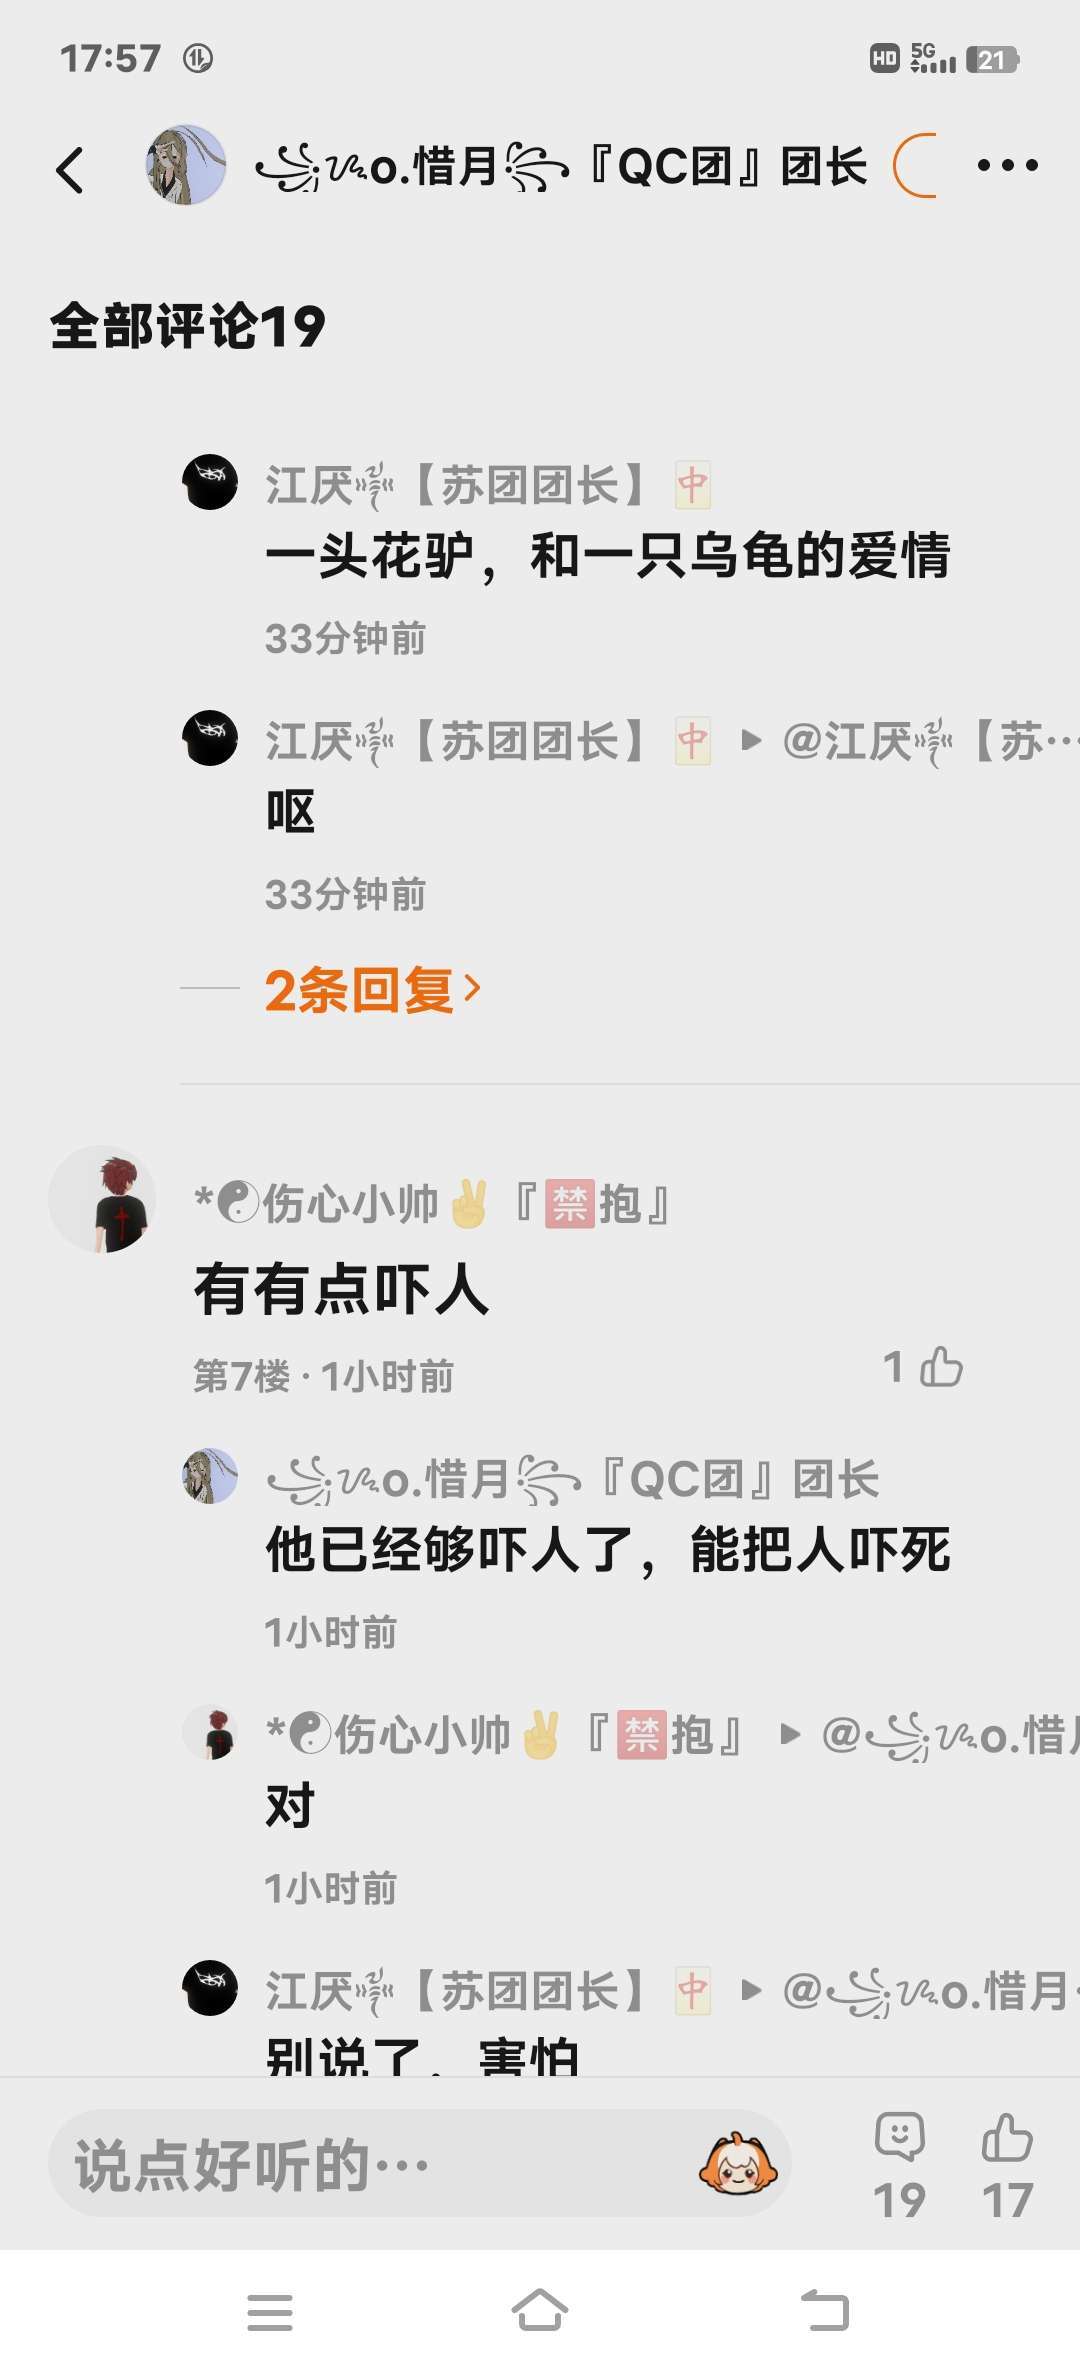Like the post with thumbs-up showing 17
Image resolution: width=1080 pixels, height=2376 pixels.
coord(1007,2165)
